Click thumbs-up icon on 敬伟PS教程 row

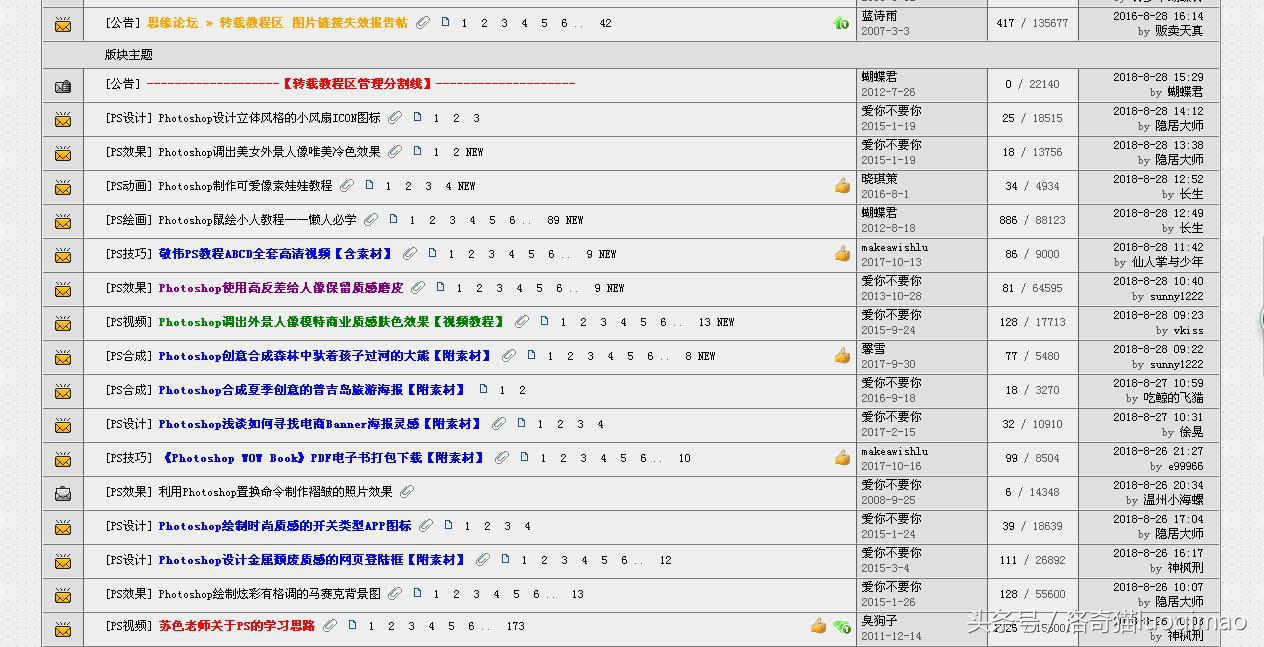coord(842,253)
